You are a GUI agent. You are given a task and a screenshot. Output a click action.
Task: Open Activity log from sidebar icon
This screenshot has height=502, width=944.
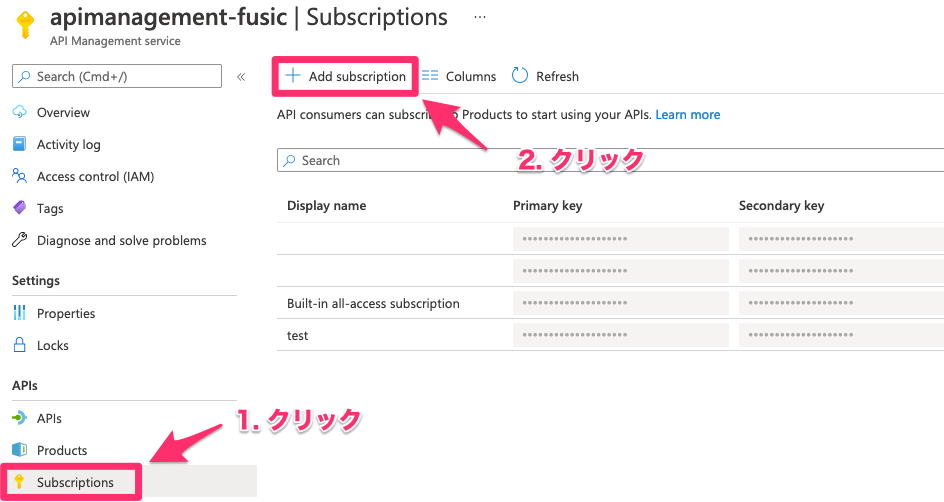[19, 144]
